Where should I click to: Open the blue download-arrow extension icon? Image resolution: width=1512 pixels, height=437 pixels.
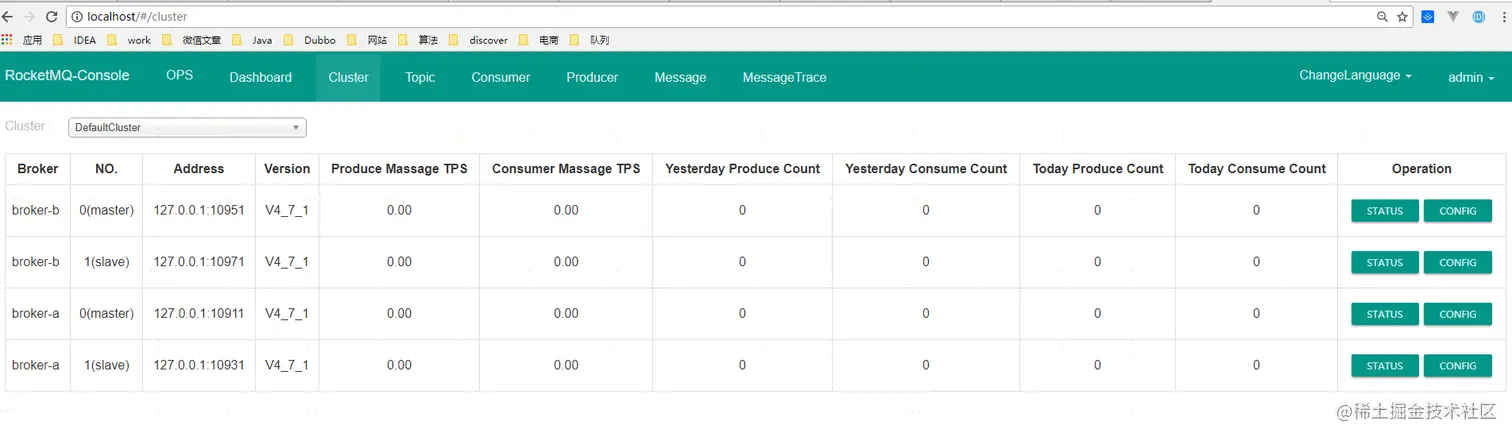[x=1428, y=17]
